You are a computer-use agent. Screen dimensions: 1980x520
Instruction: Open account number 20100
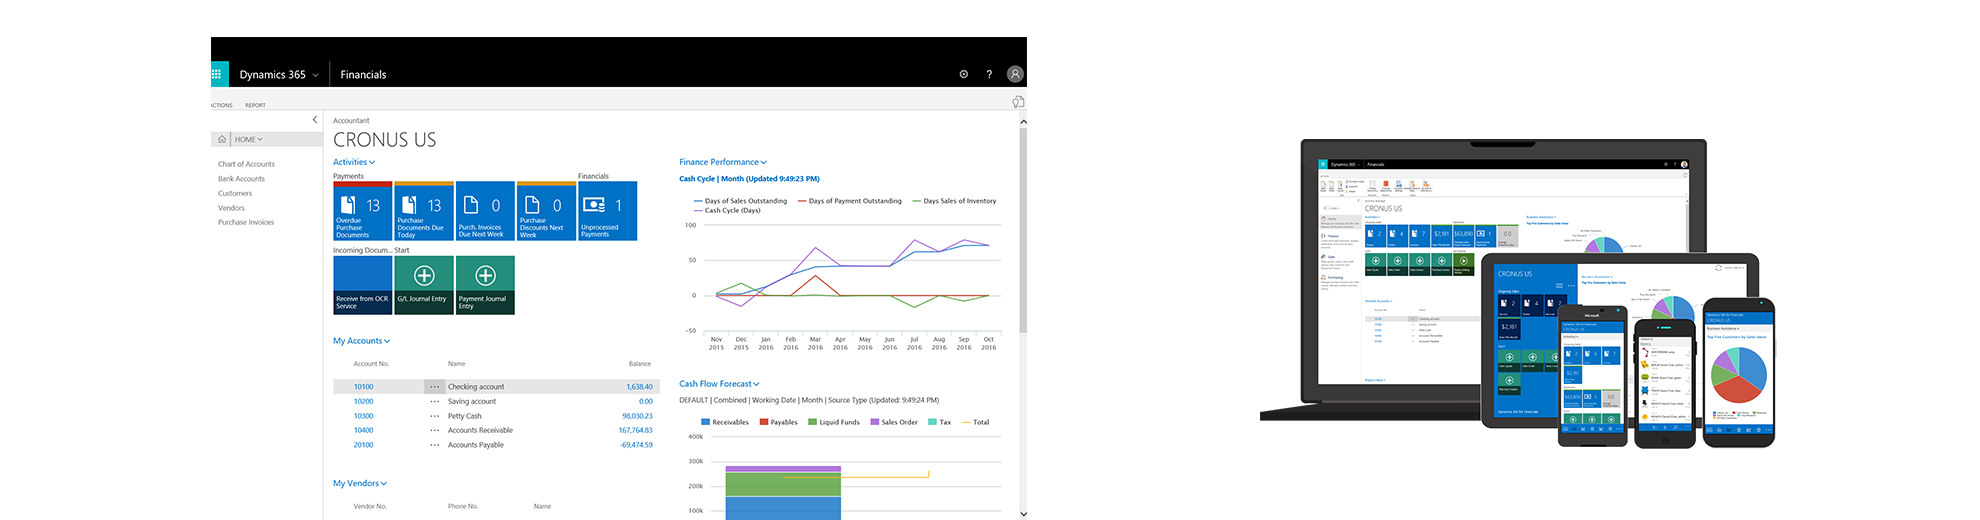(x=363, y=445)
